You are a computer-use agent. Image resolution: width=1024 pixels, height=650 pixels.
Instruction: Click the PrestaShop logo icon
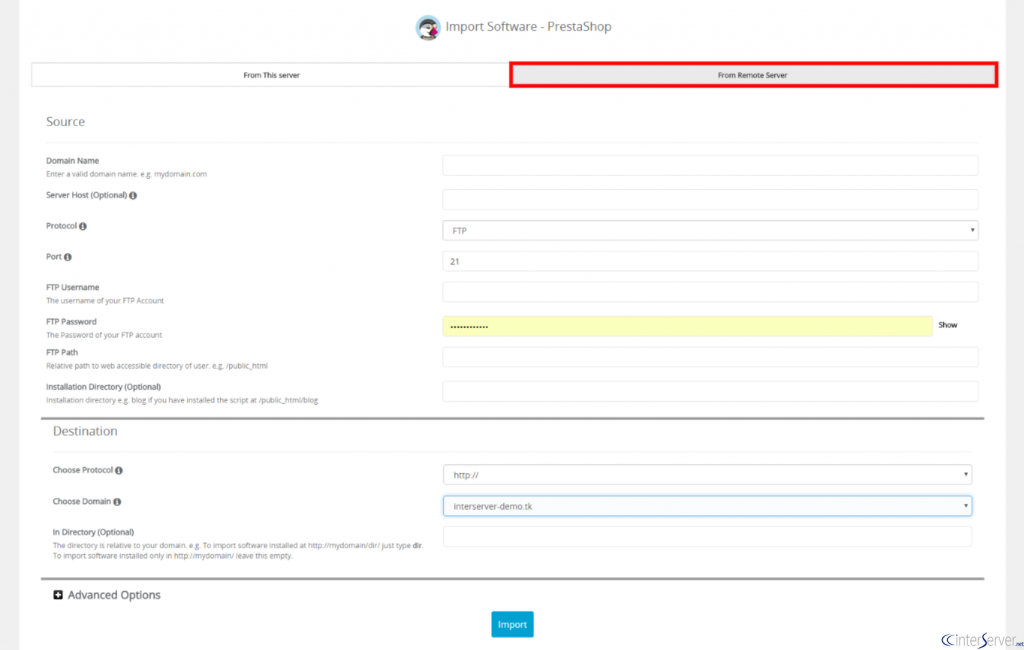tap(428, 27)
